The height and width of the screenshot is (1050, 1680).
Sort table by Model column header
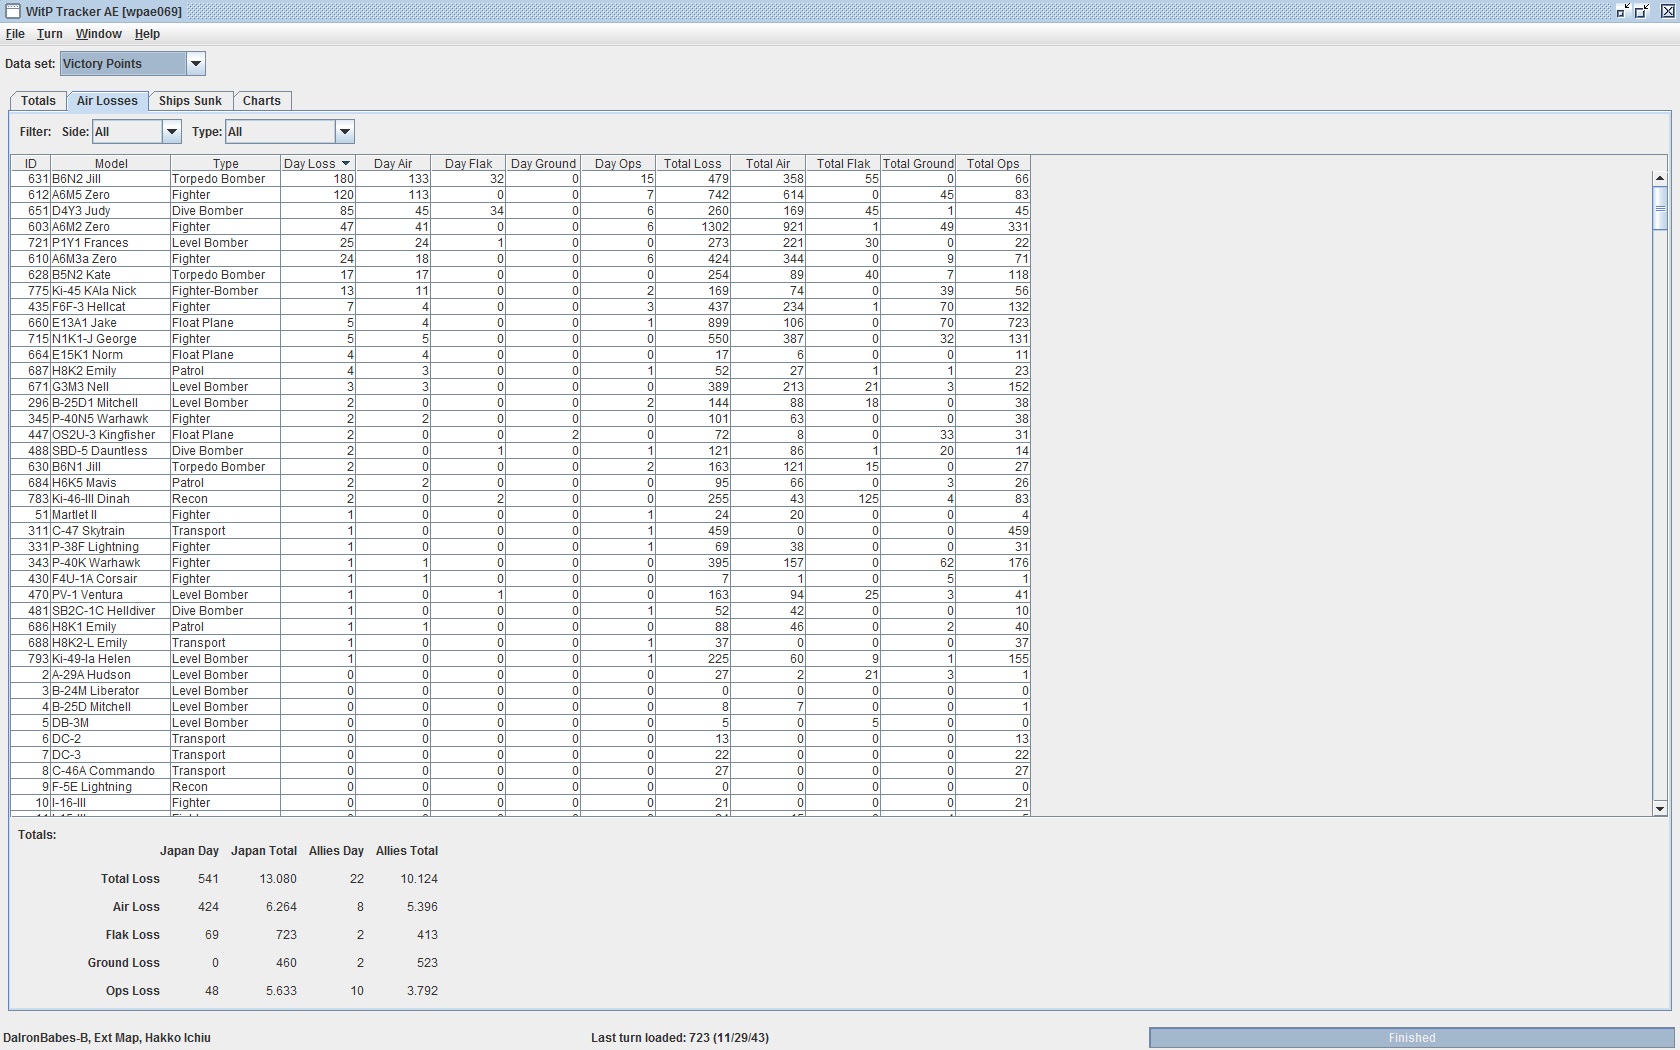[111, 164]
